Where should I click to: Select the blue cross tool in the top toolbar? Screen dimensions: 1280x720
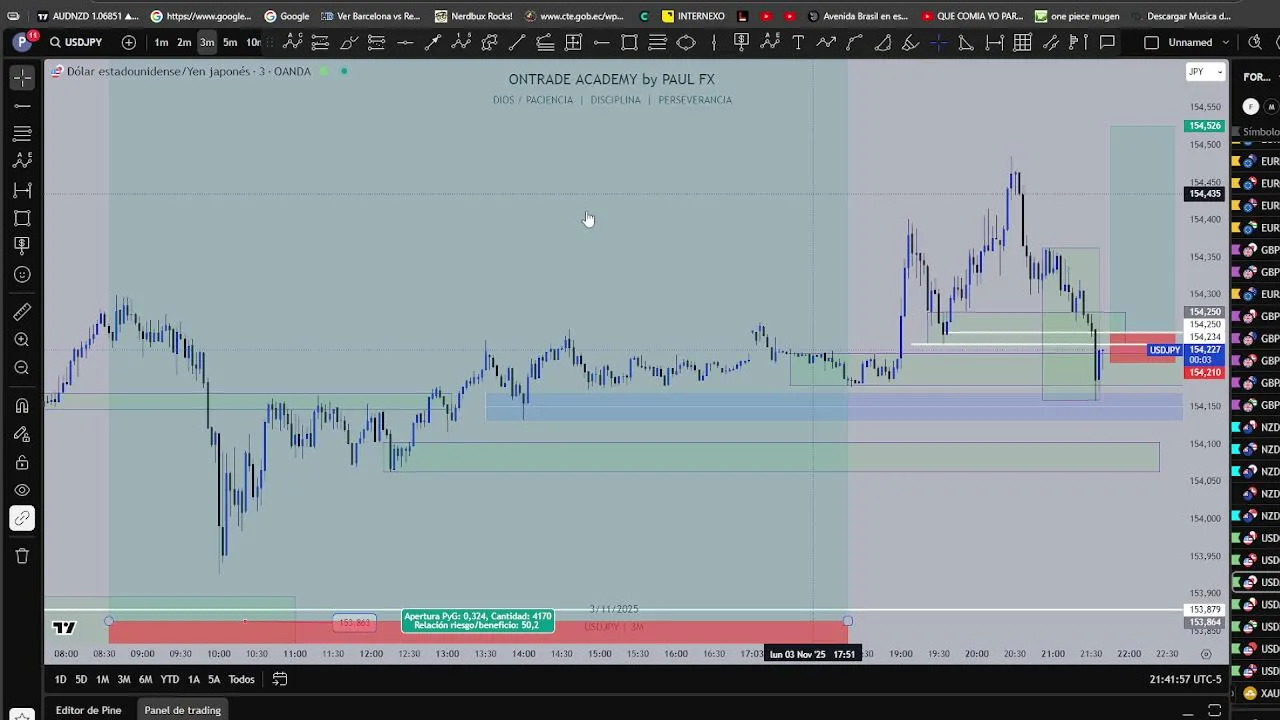coord(938,42)
